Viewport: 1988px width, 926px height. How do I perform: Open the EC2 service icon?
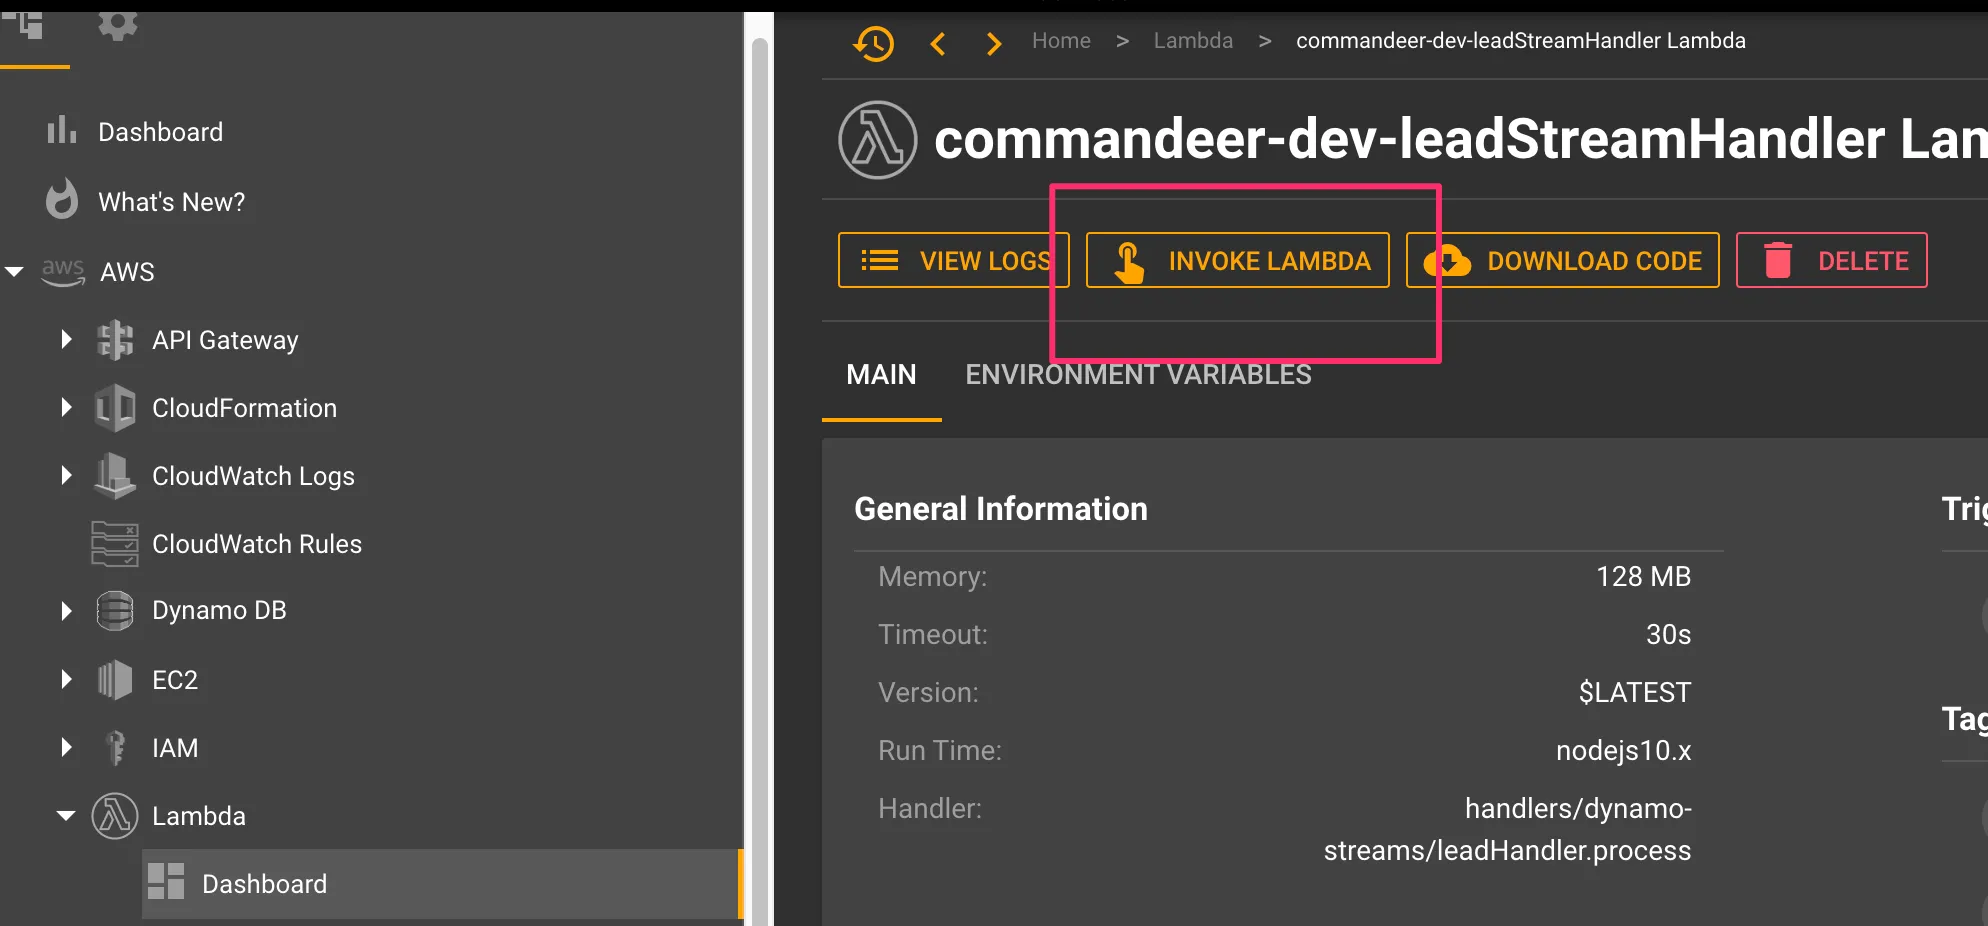point(115,680)
